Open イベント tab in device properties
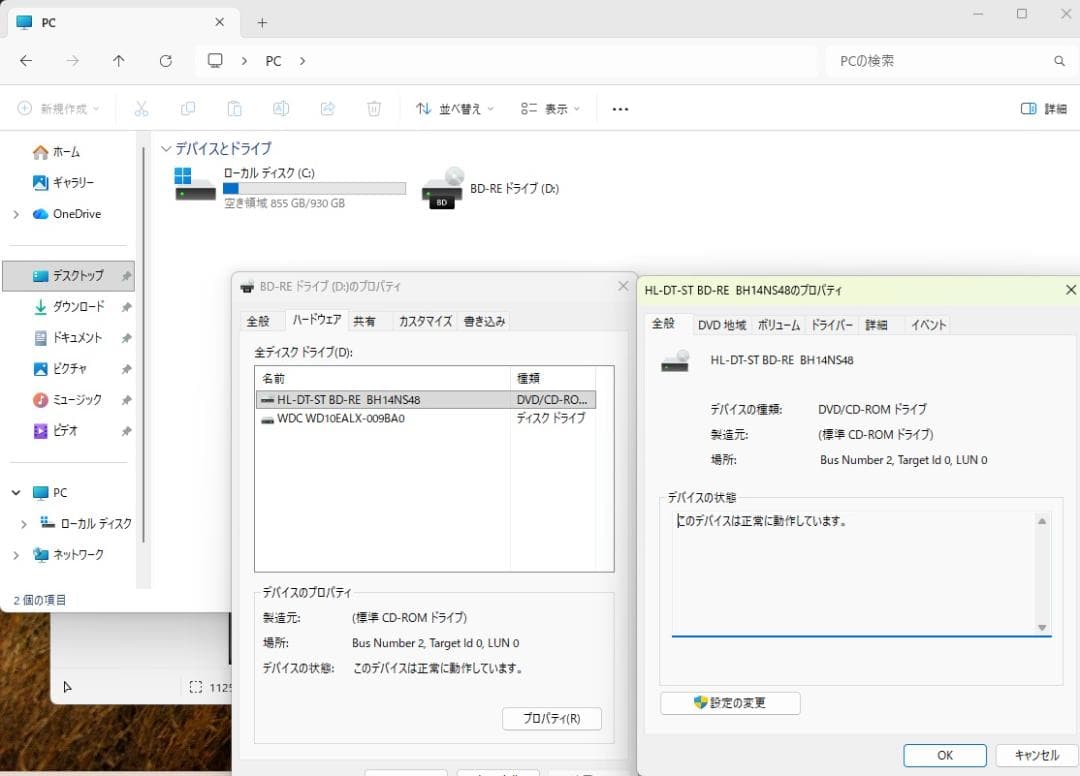This screenshot has width=1080, height=776. (928, 325)
